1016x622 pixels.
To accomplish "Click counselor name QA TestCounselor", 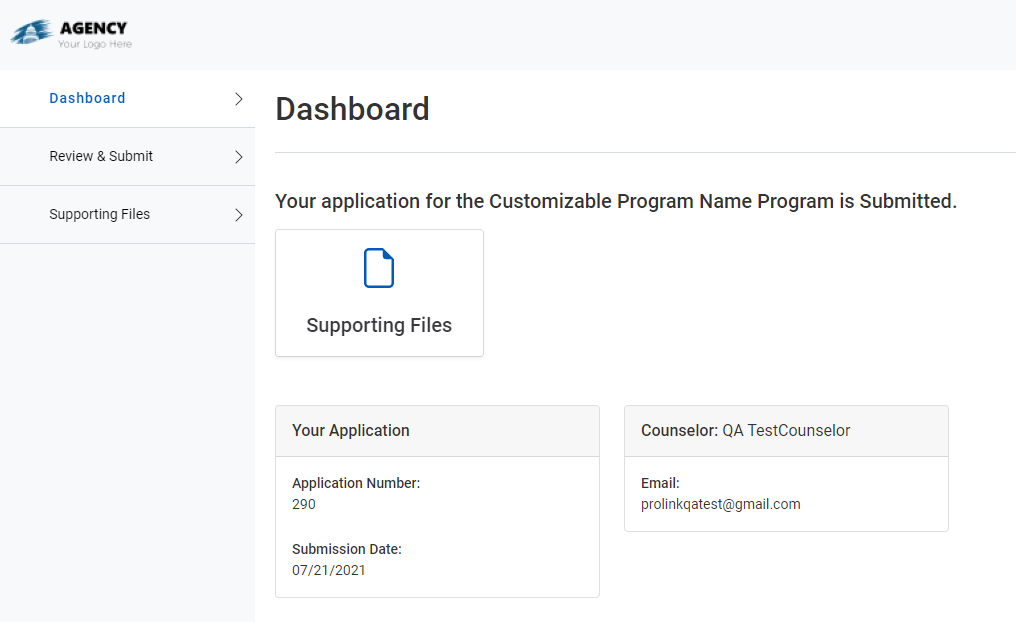I will (785, 430).
